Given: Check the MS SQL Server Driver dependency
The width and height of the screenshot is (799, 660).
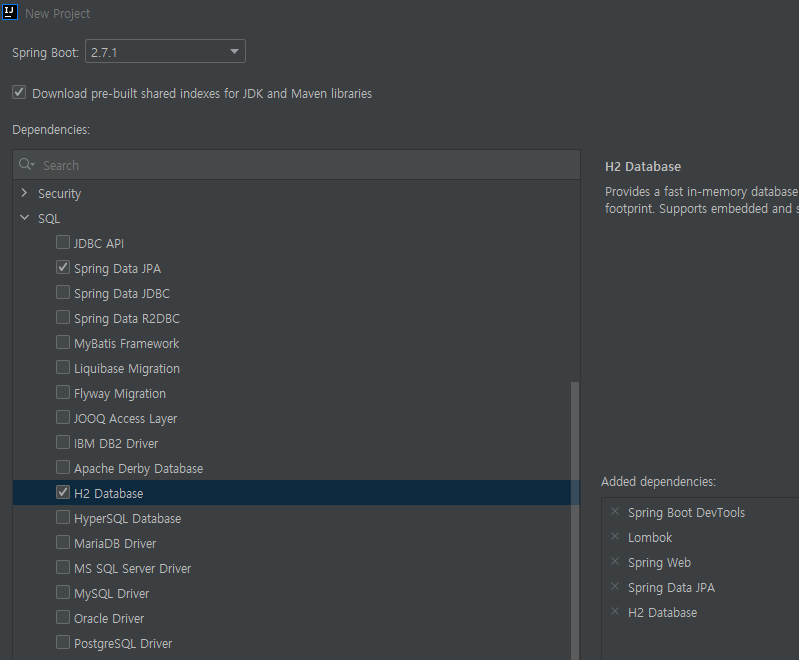Looking at the screenshot, I should point(63,567).
